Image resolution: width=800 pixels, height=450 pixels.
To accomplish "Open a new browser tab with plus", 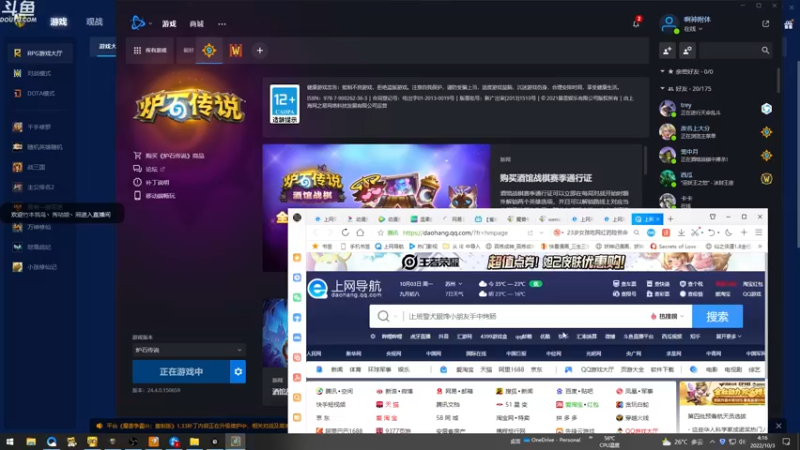I will (670, 219).
